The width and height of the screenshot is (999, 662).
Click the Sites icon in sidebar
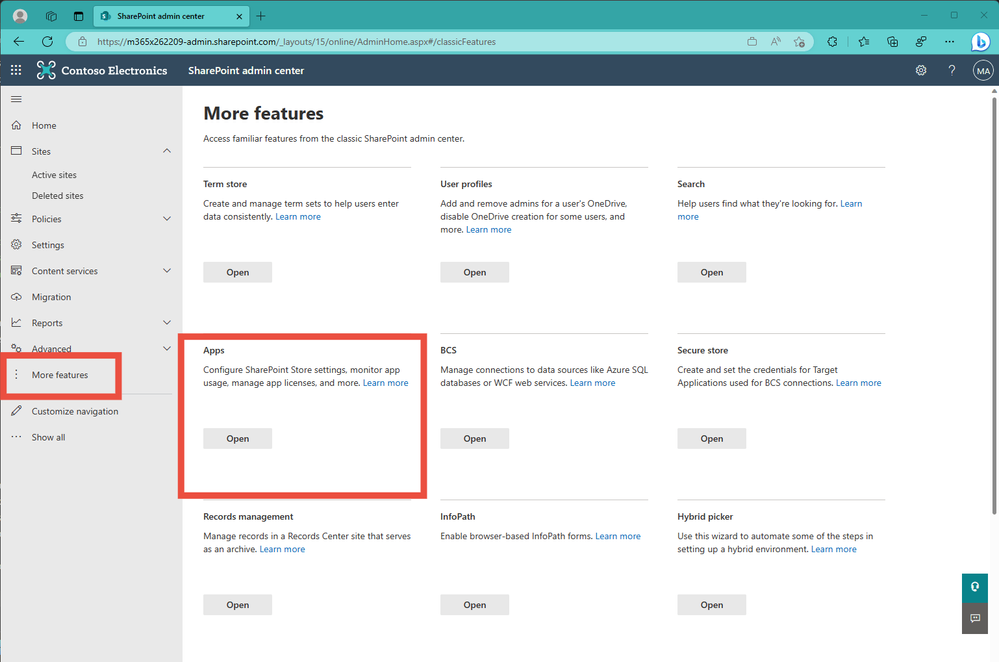pyautogui.click(x=17, y=151)
